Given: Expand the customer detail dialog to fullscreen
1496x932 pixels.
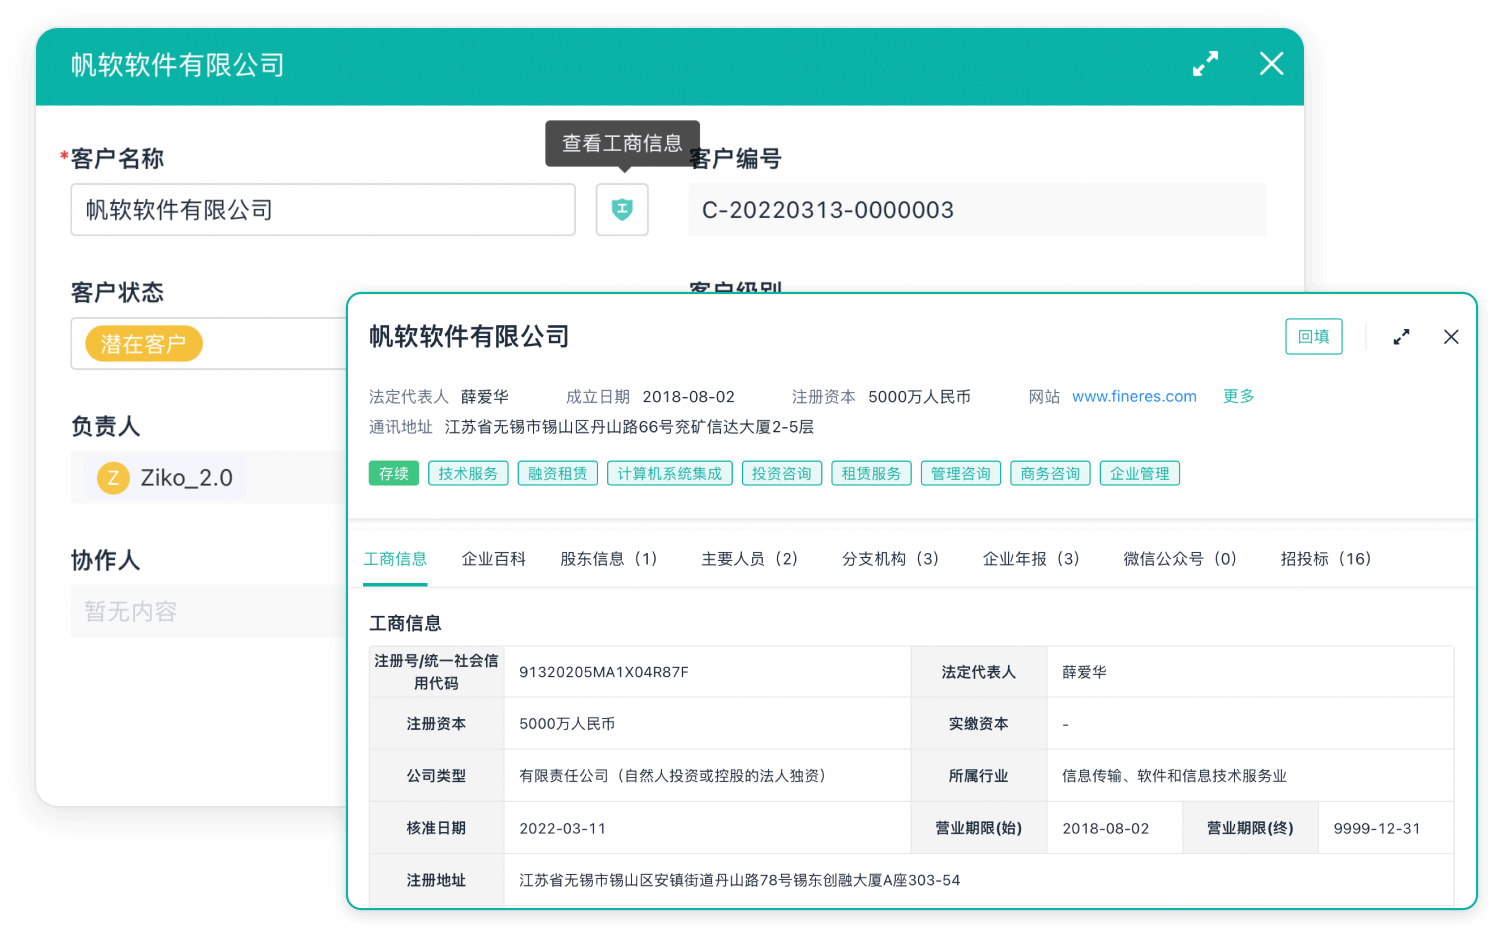Looking at the screenshot, I should [1205, 64].
